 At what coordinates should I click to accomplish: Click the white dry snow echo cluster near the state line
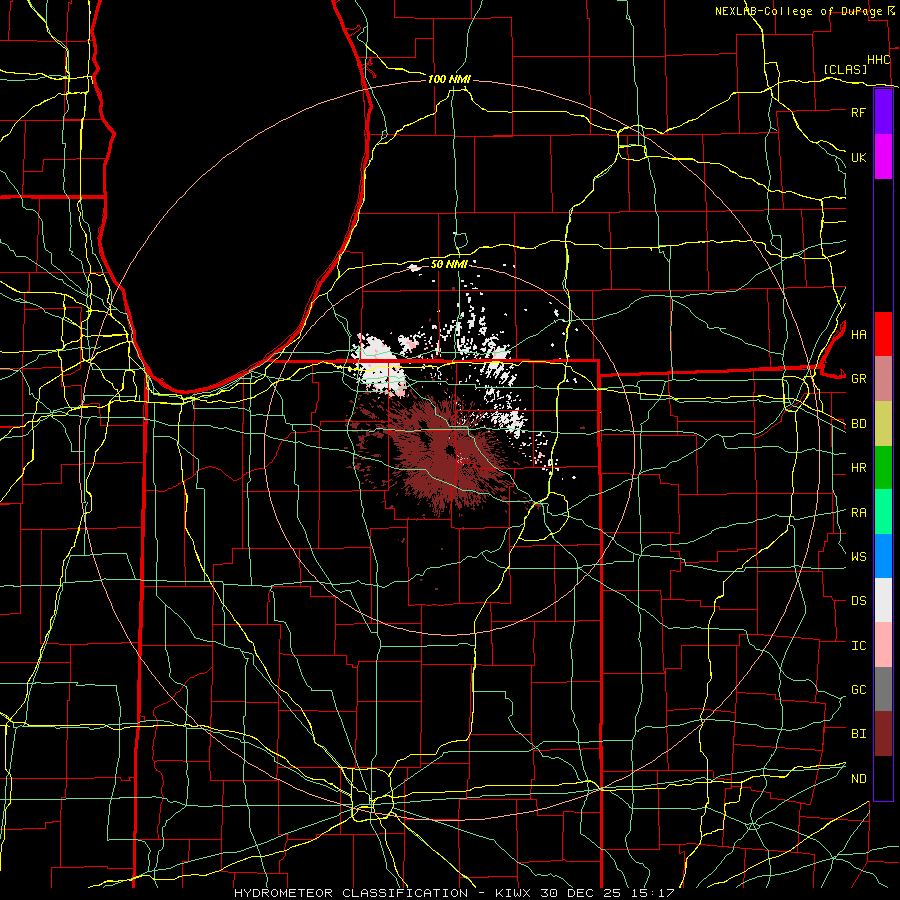(x=379, y=364)
